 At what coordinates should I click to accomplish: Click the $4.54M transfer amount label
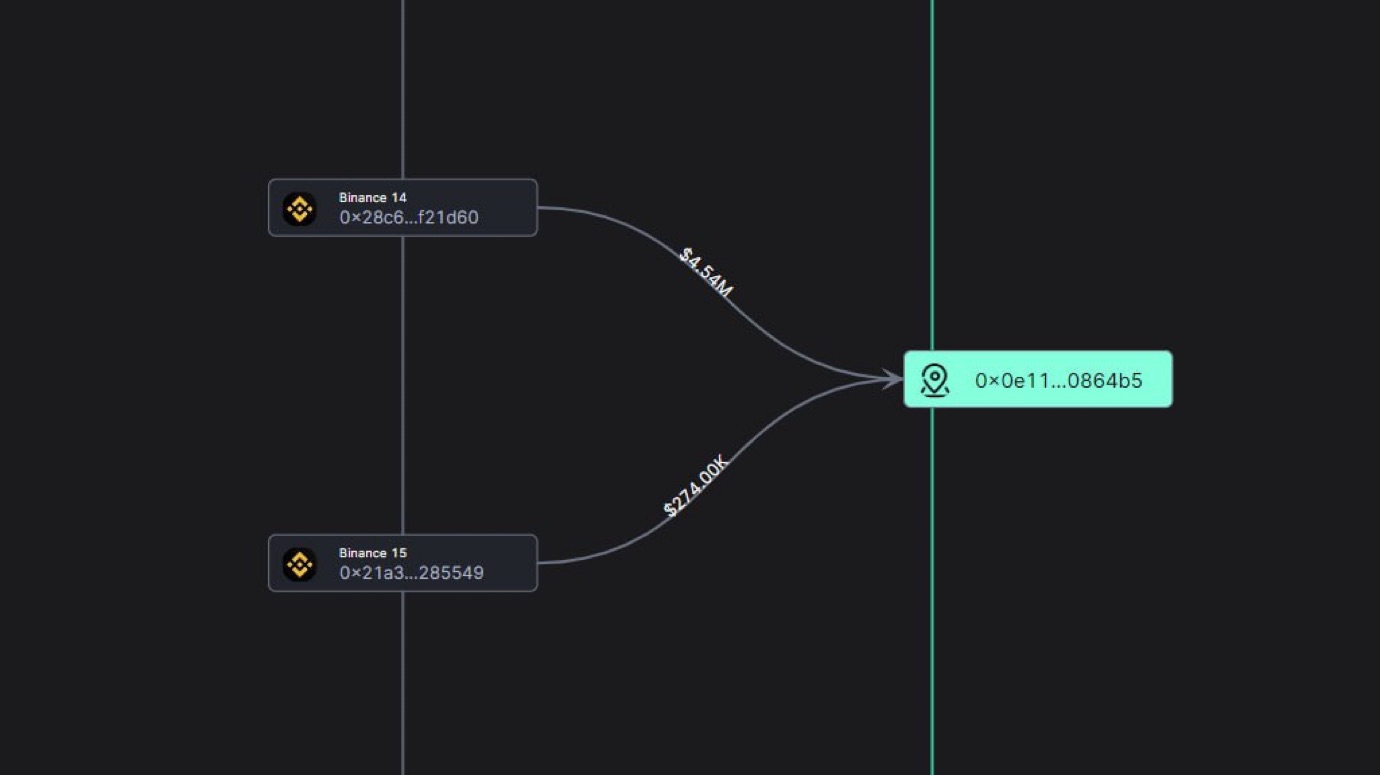pos(706,272)
